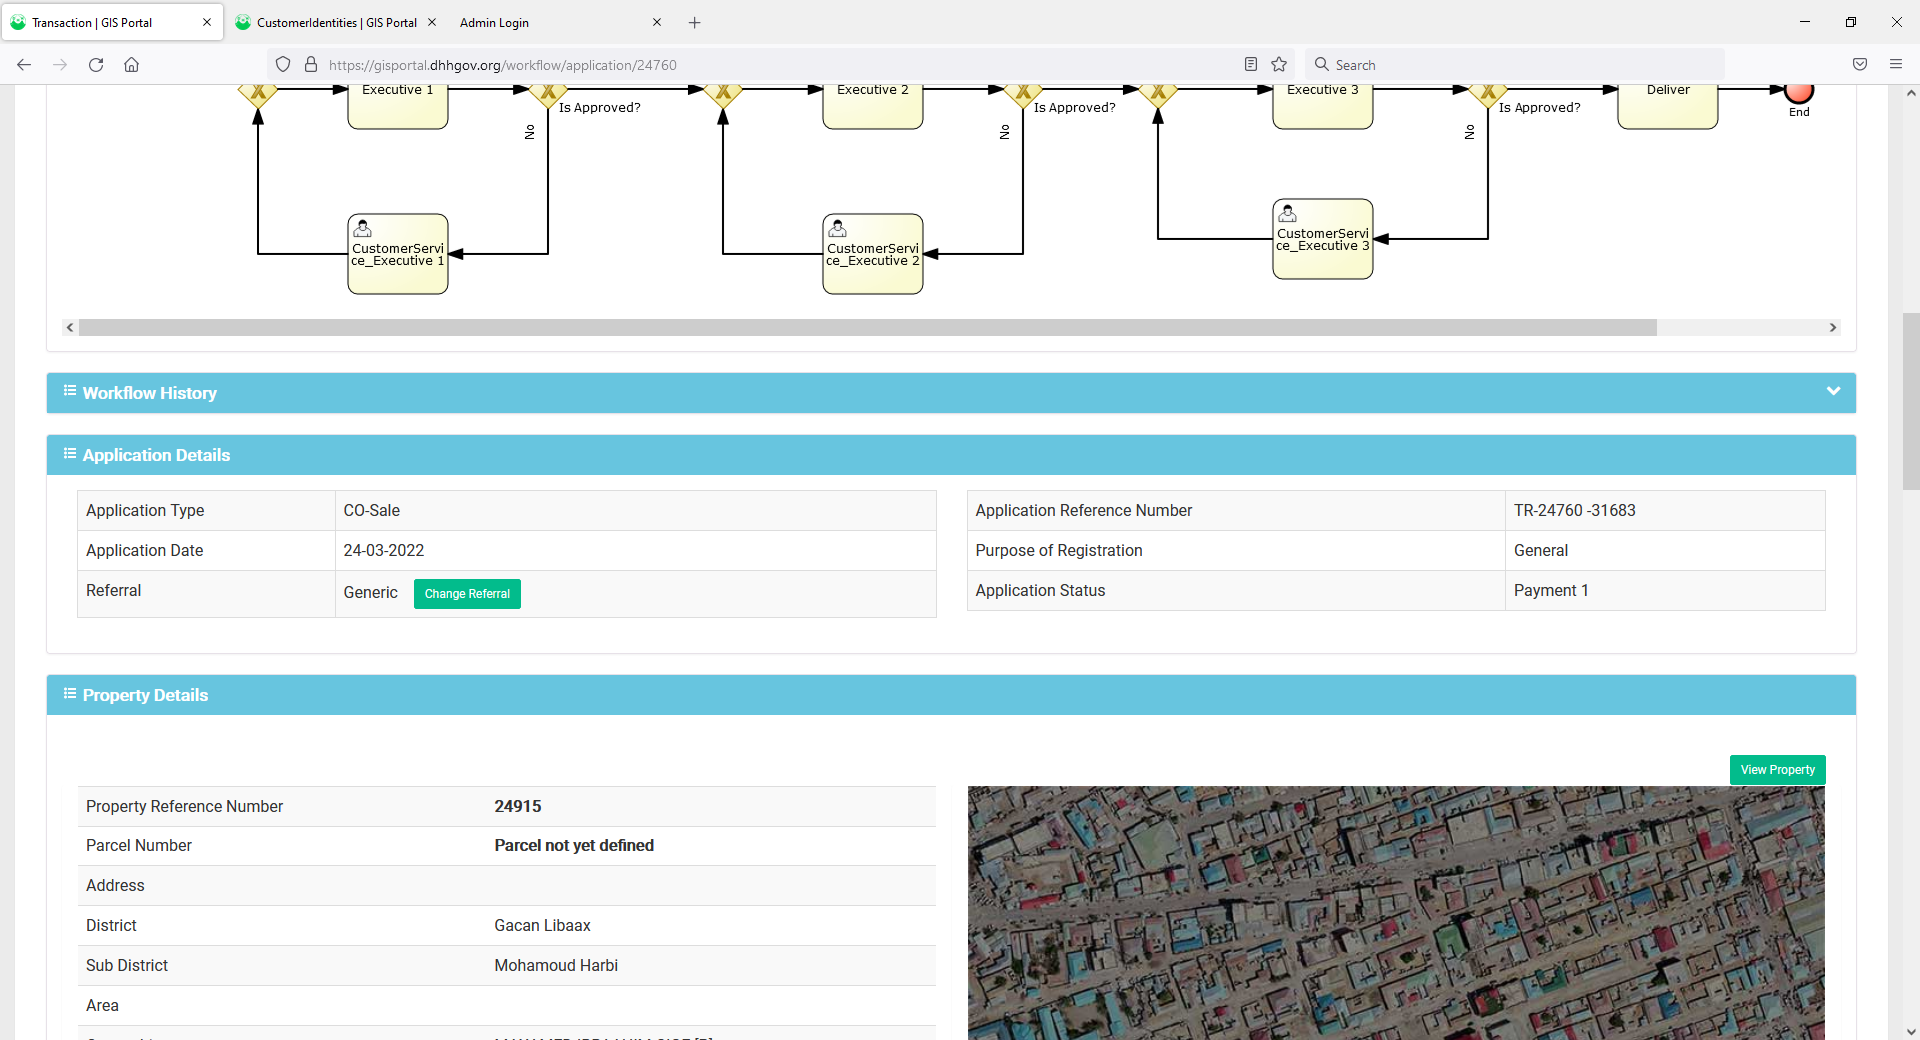This screenshot has width=1920, height=1040.
Task: Open the Workflow History header
Action: [x=951, y=393]
